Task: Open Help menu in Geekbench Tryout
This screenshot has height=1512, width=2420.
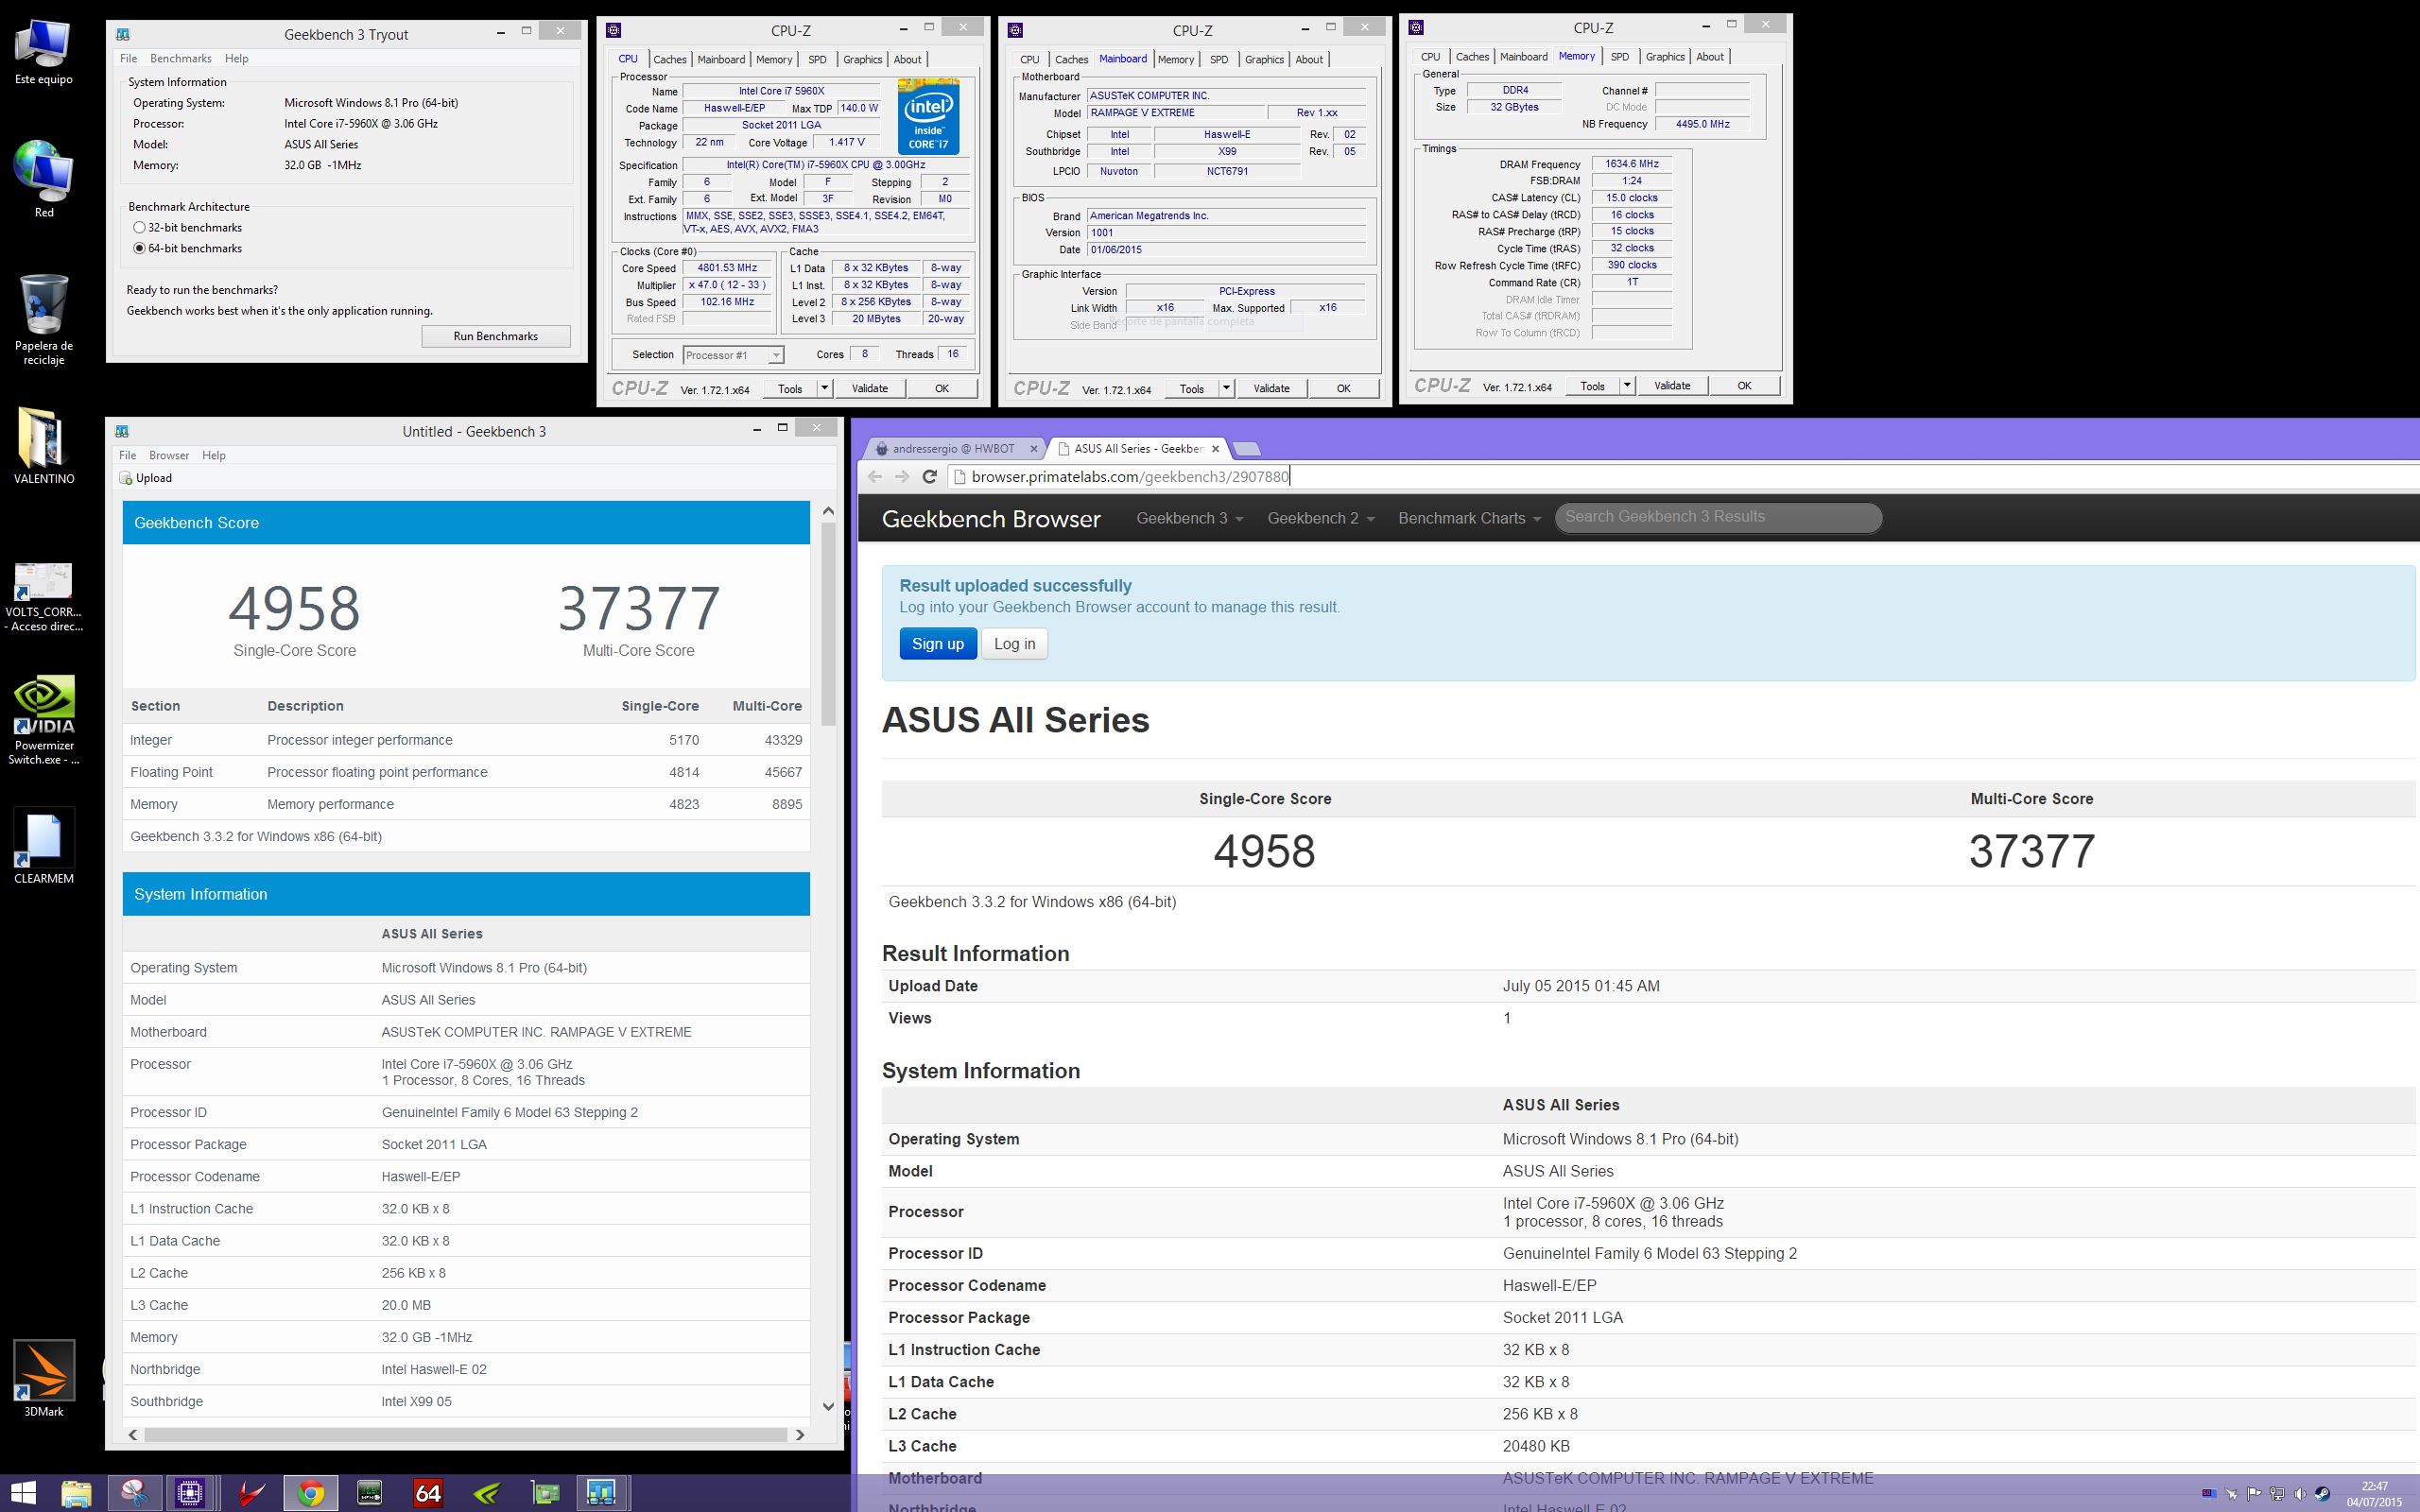Action: (x=236, y=59)
